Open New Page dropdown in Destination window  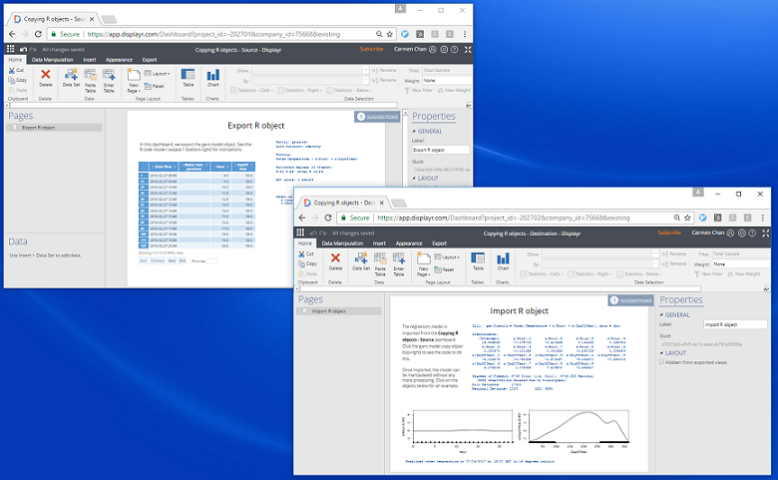(x=422, y=274)
